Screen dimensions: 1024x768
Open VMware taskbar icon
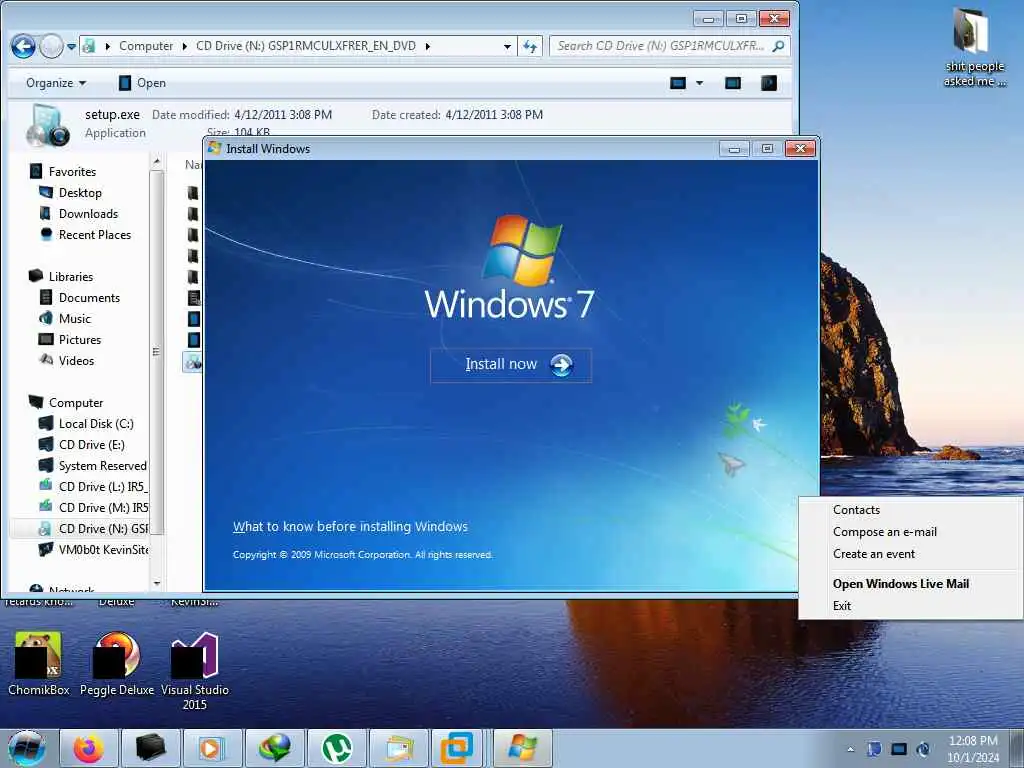tap(457, 748)
